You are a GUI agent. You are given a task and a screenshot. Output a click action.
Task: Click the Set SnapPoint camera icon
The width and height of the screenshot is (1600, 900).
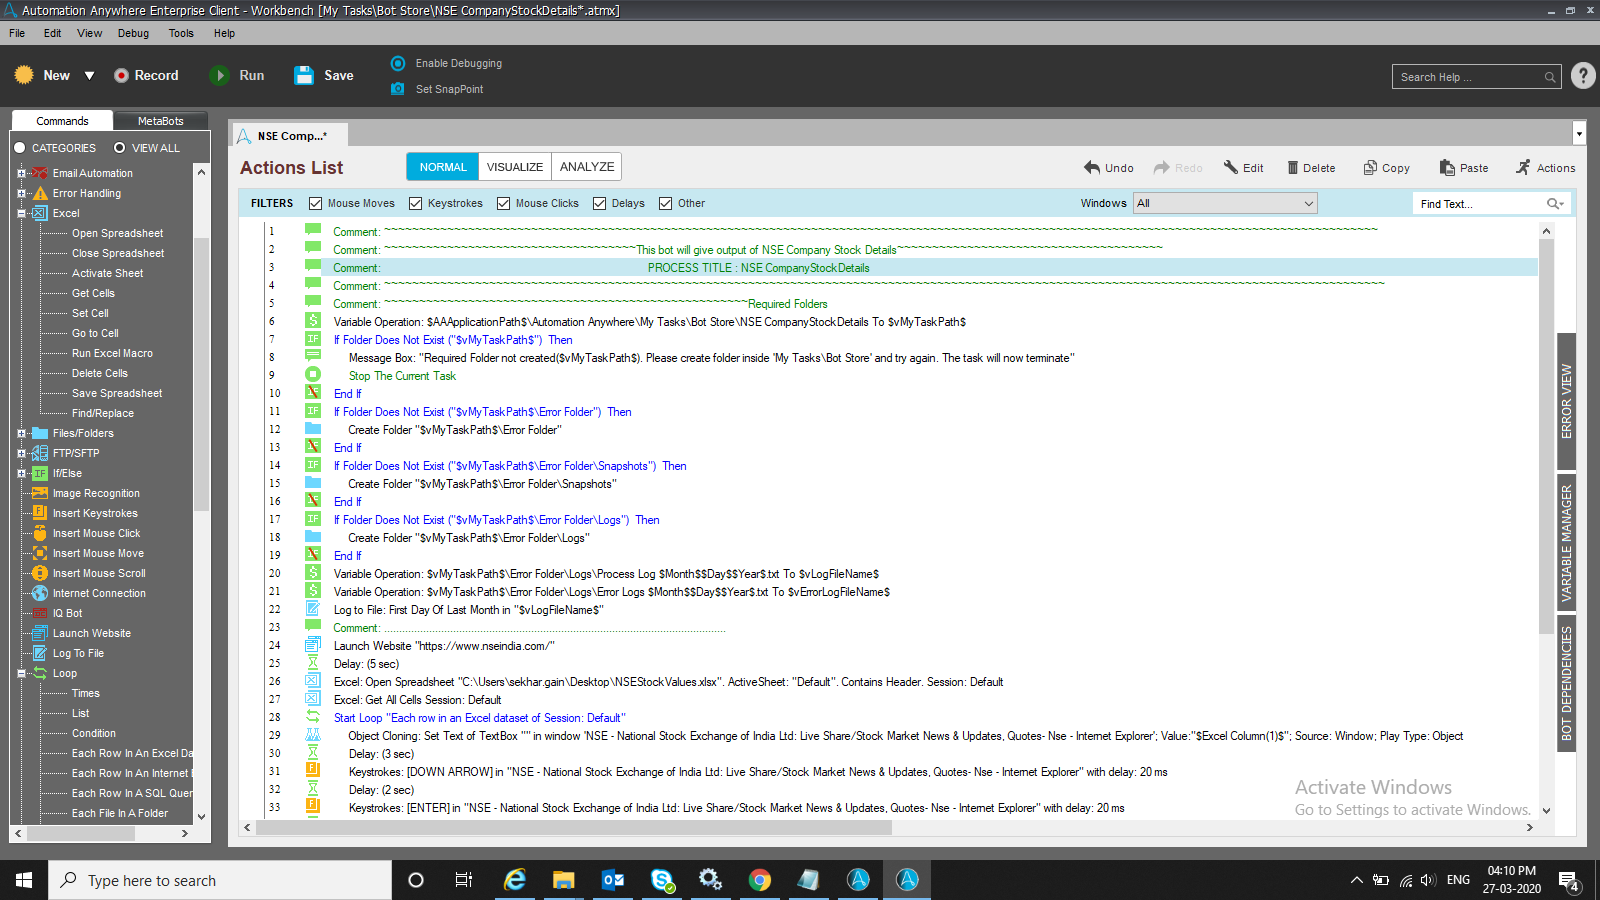(398, 89)
